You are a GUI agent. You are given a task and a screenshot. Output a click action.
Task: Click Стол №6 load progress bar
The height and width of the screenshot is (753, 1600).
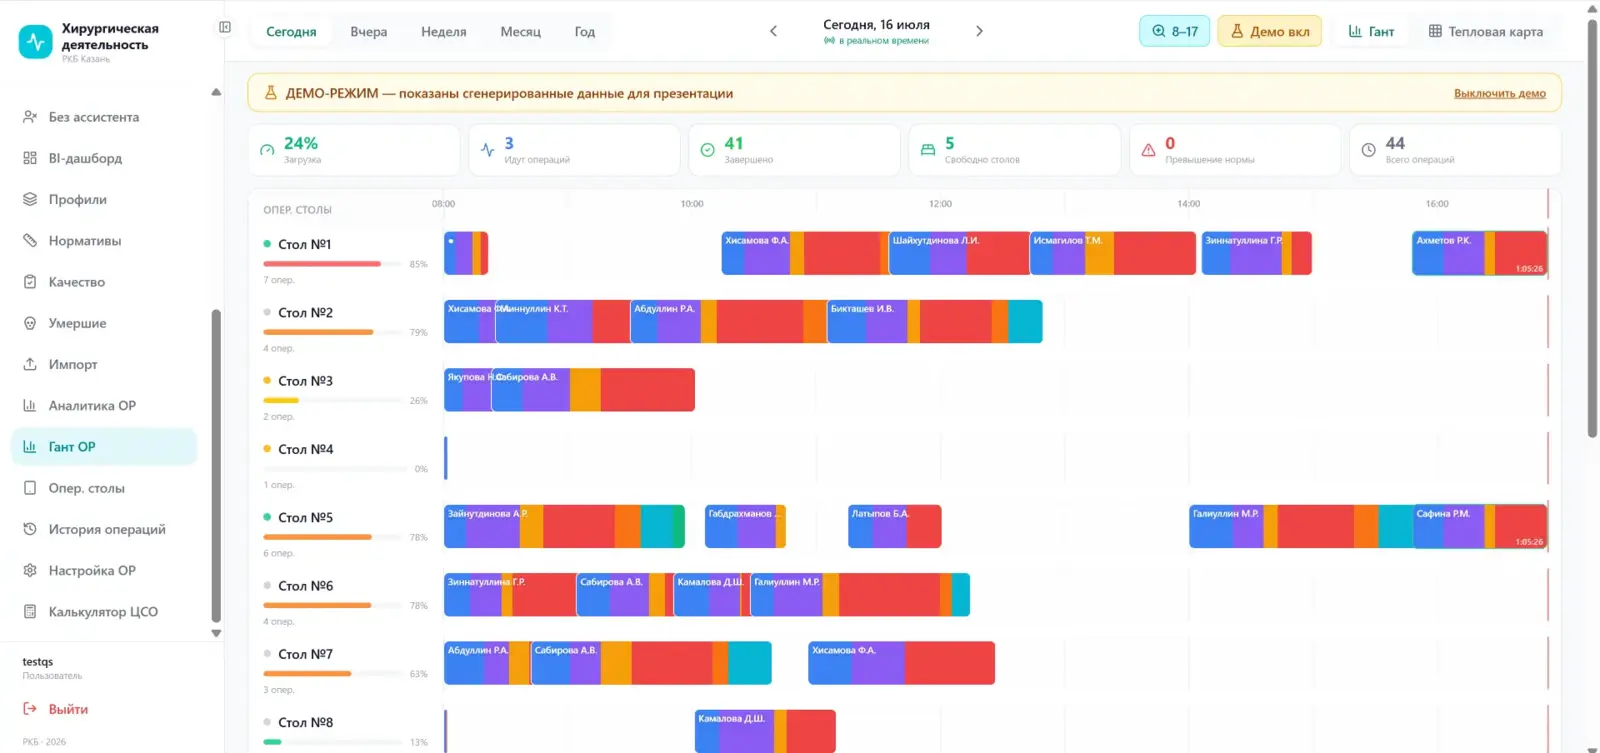click(x=331, y=605)
